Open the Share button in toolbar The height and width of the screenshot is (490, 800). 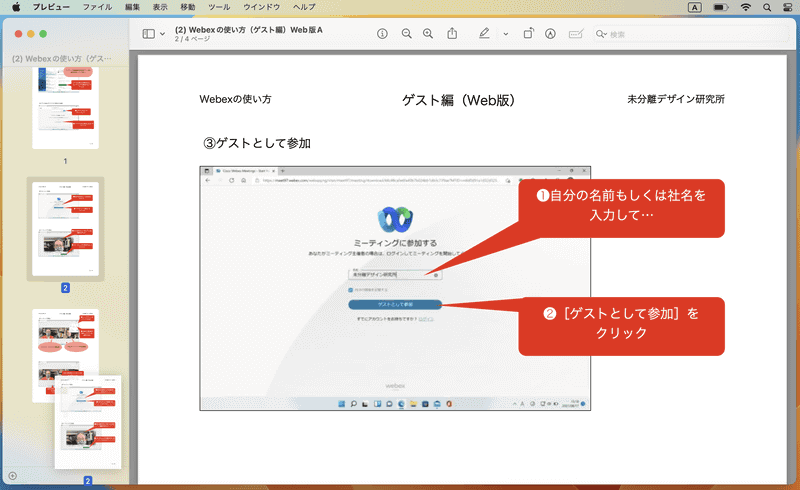pos(452,34)
